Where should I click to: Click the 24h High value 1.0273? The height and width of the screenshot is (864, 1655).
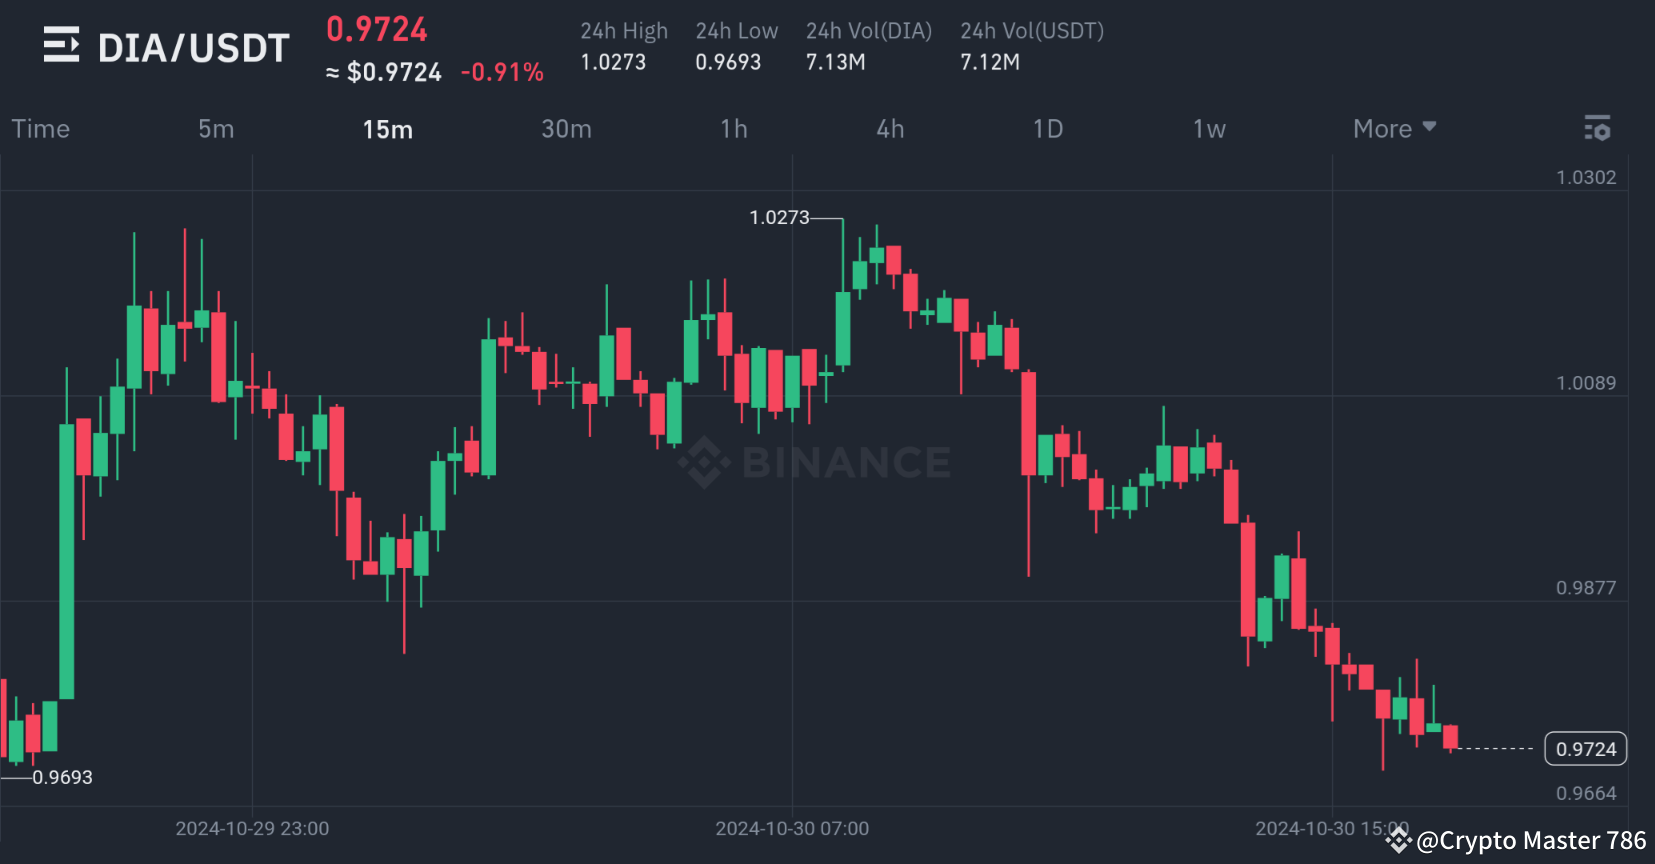611,61
